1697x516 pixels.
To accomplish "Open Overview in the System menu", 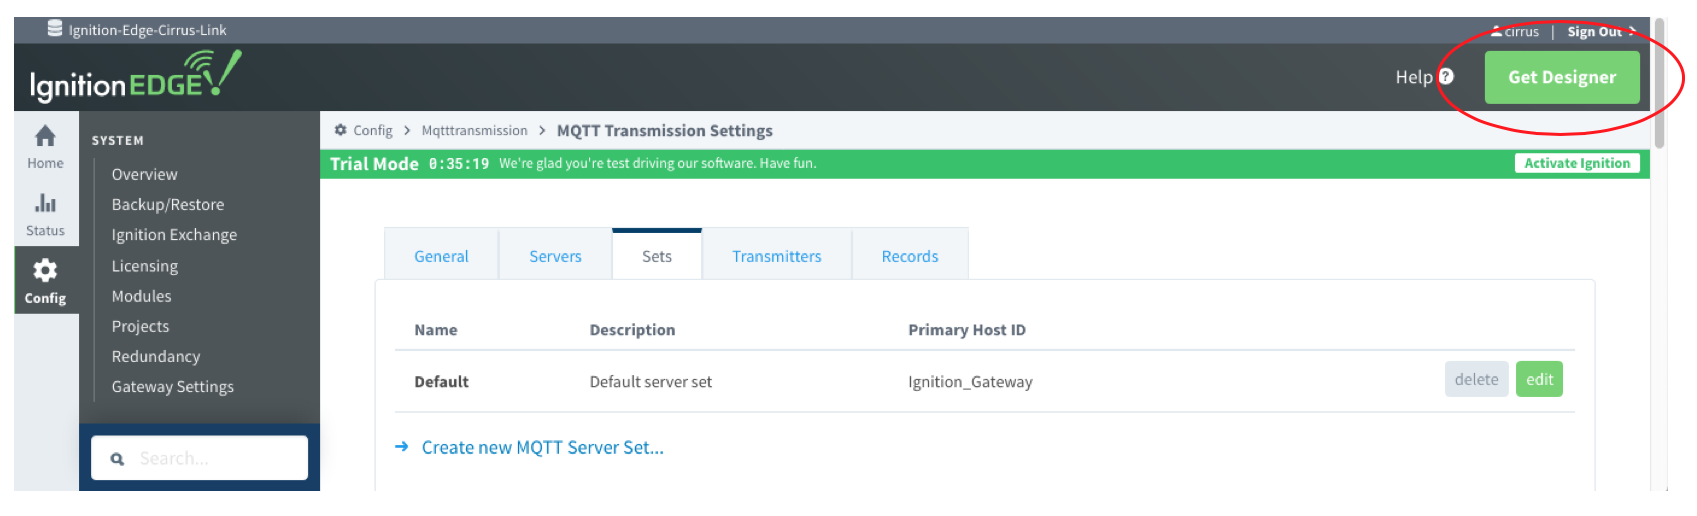I will pos(145,174).
